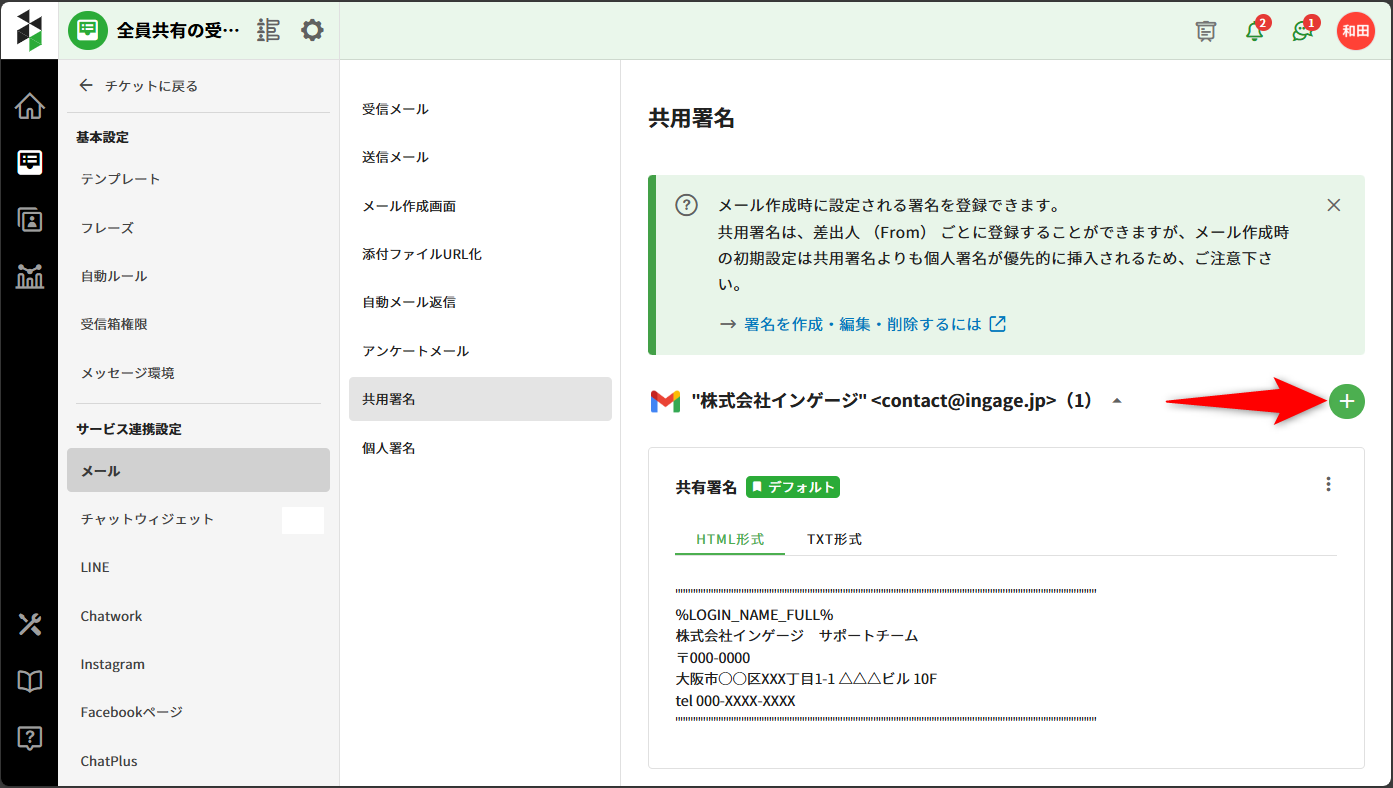Collapse the contact@ingage.jp signature group
Screen dimensions: 1393x788
coord(1117,402)
